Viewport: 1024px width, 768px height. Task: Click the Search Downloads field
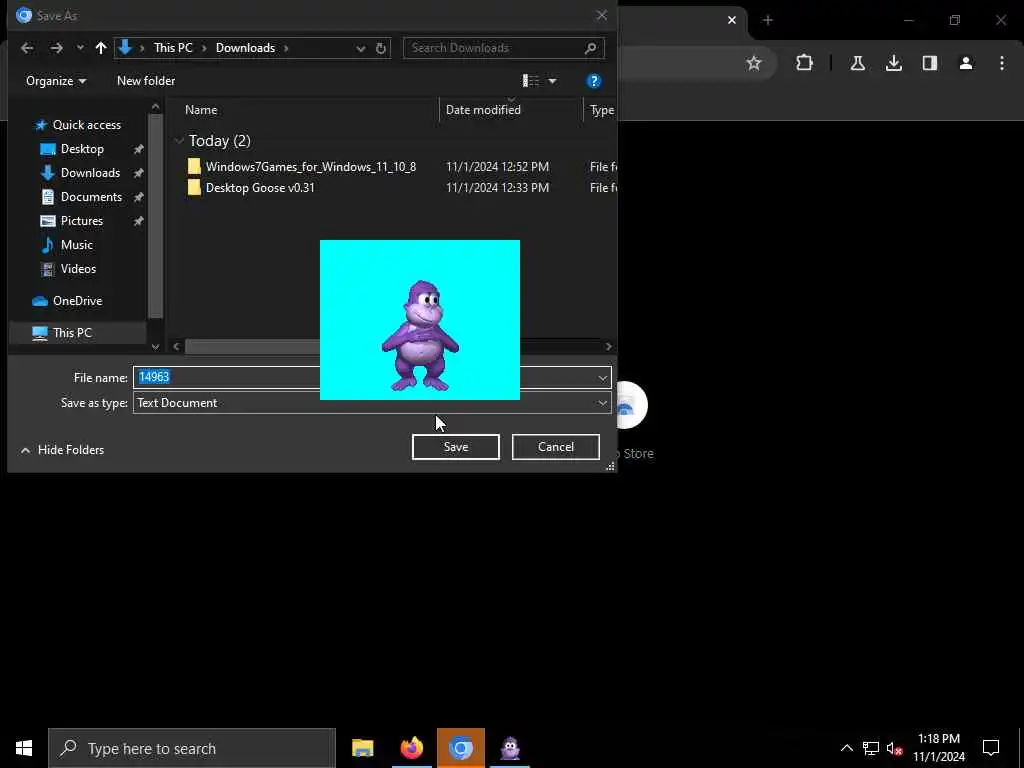[x=504, y=48]
